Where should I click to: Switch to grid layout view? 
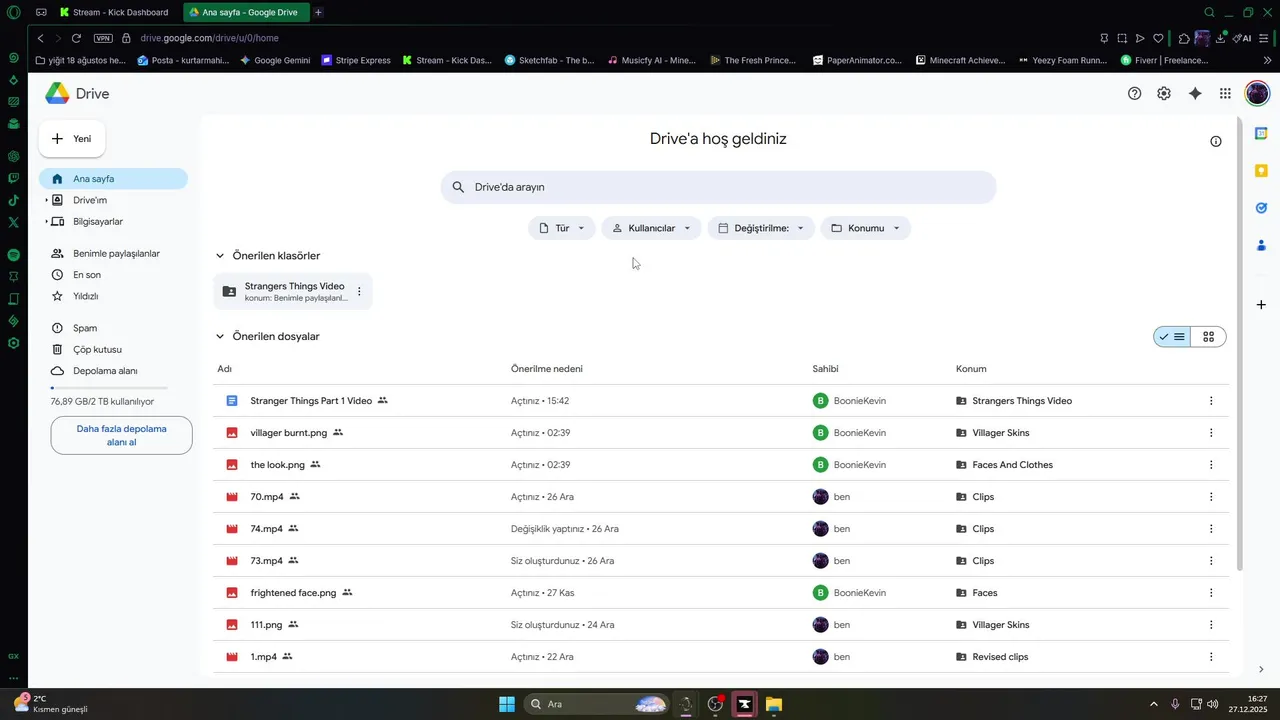click(1208, 337)
